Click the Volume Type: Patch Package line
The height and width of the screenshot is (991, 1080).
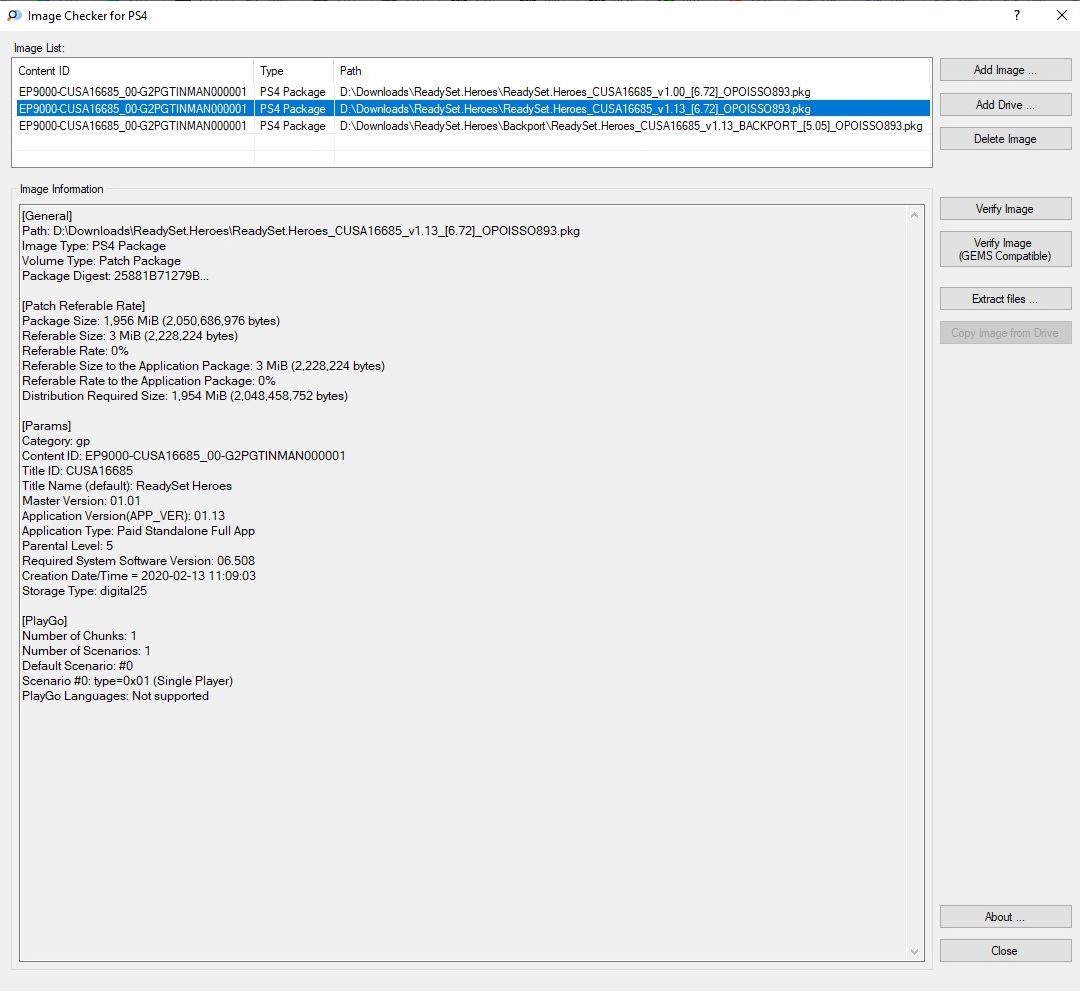click(x=101, y=261)
